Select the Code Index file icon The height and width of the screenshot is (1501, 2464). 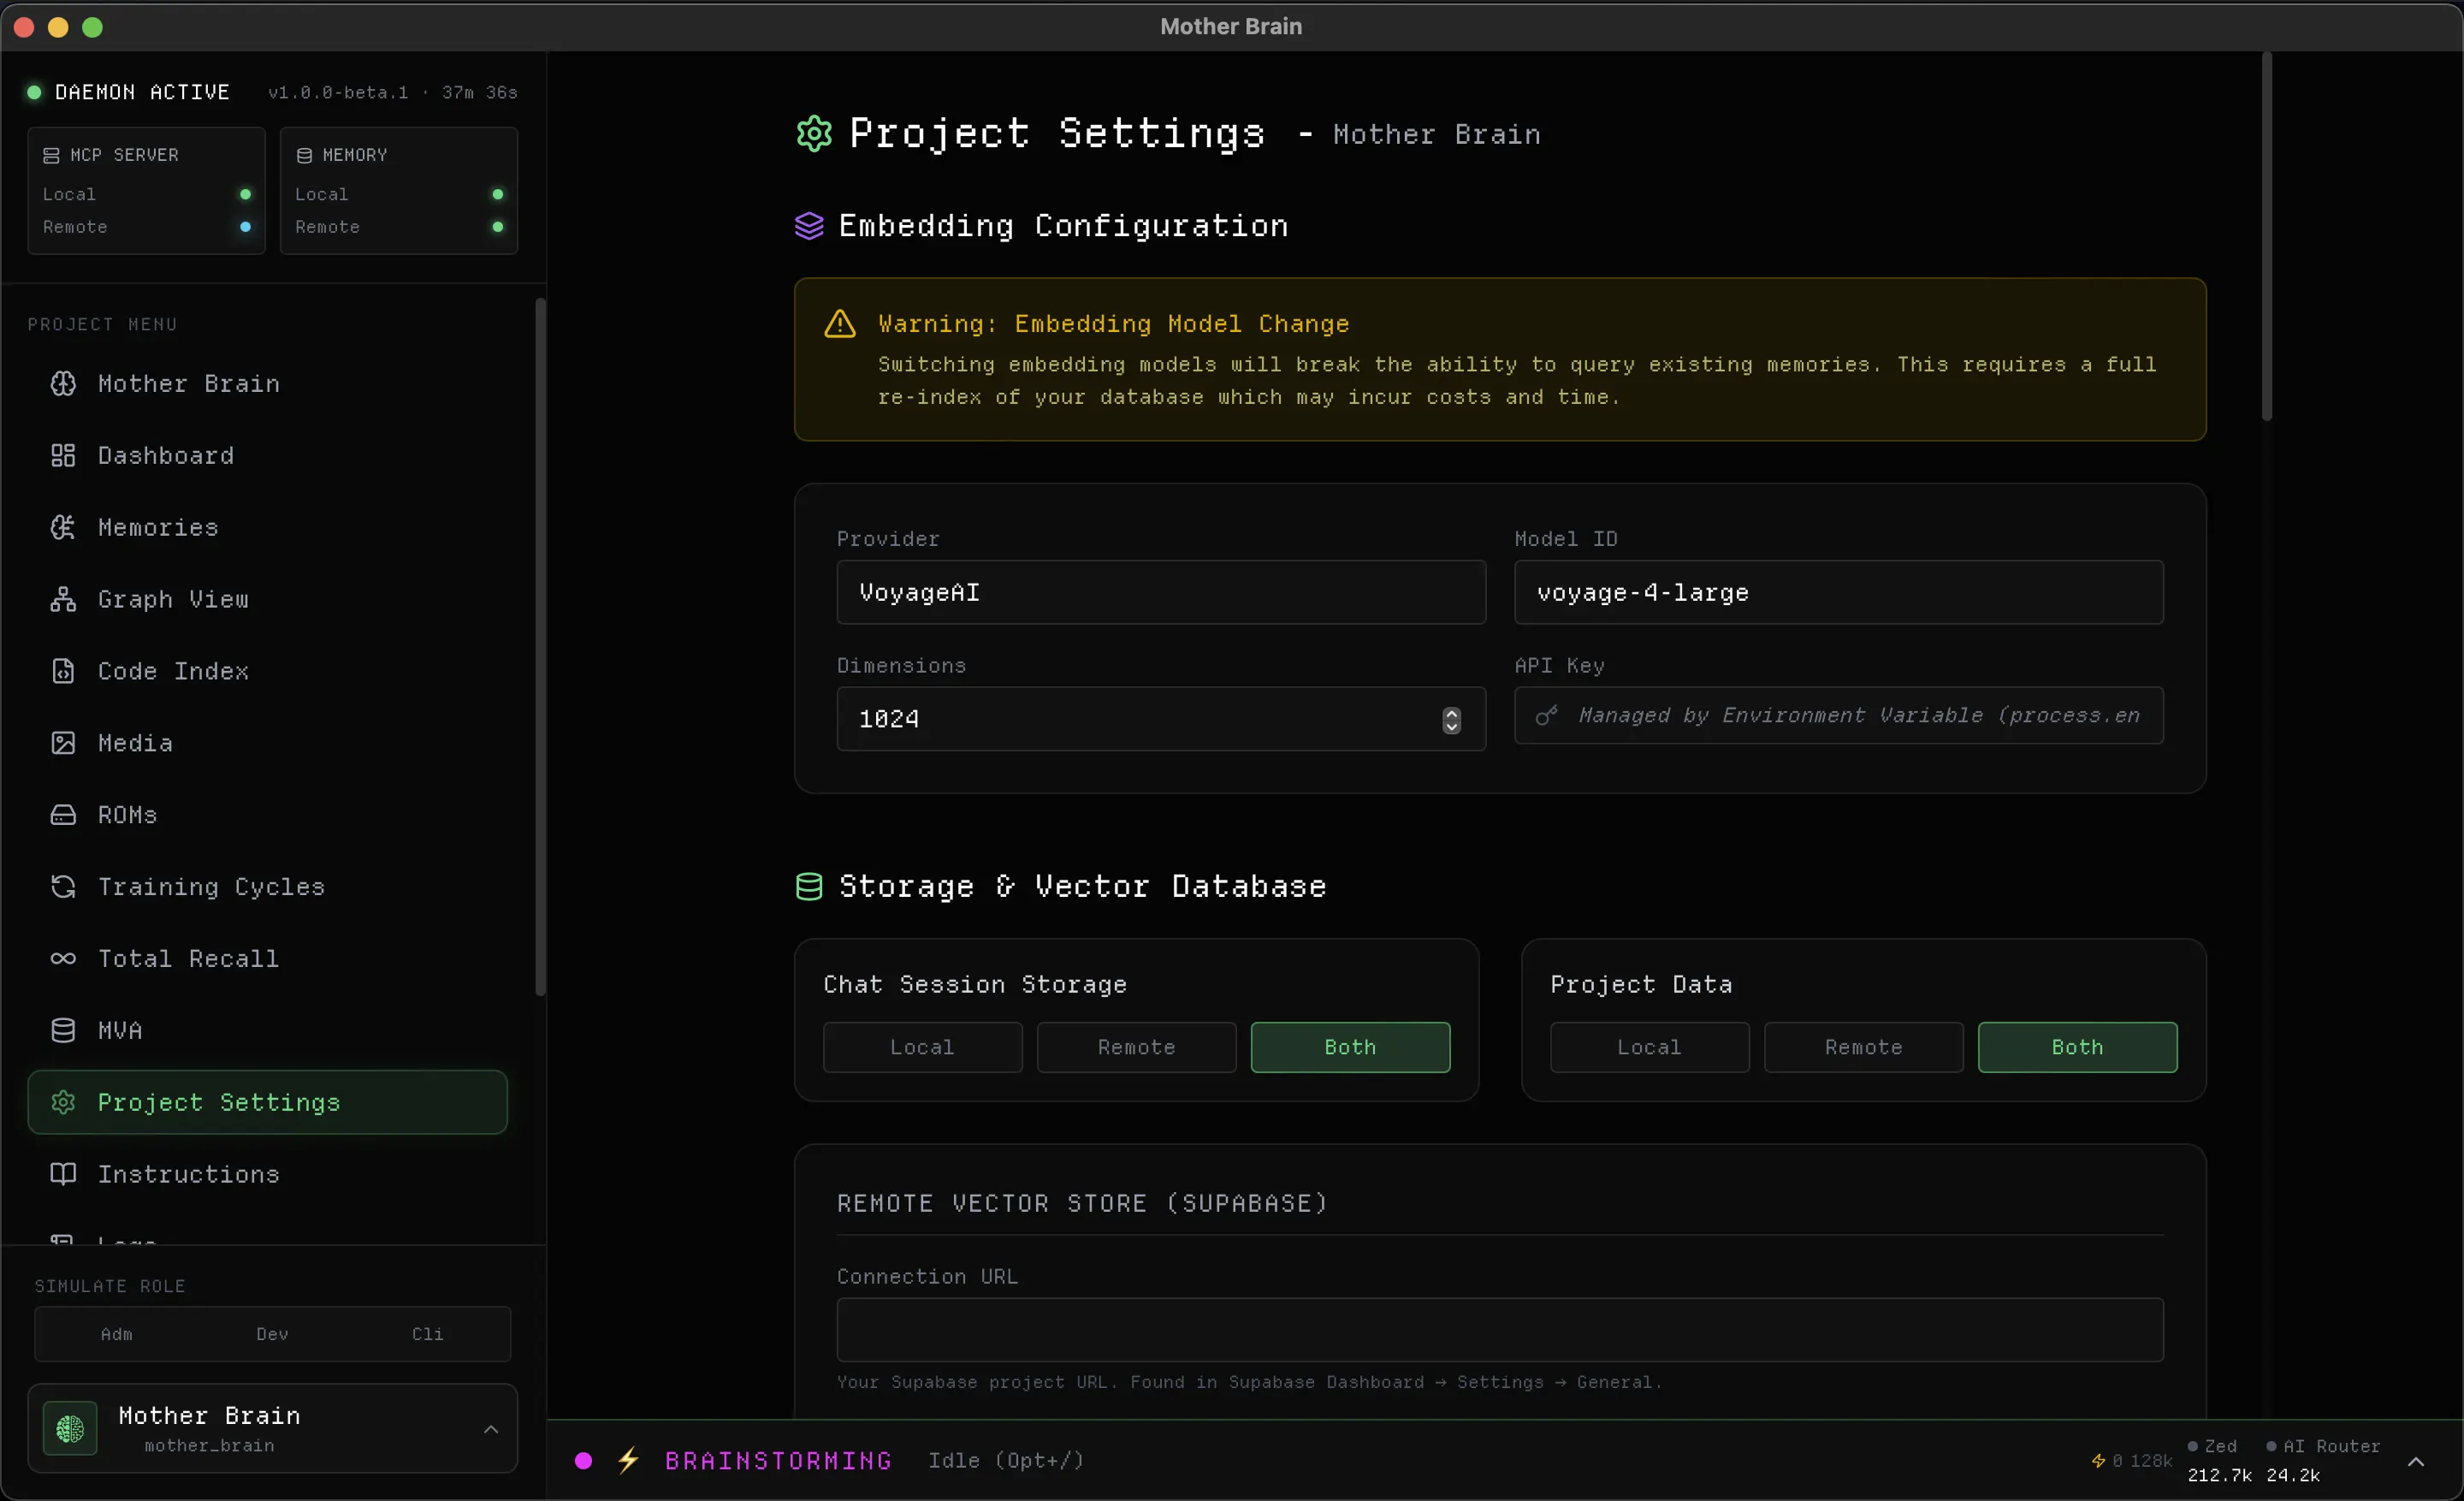63,671
